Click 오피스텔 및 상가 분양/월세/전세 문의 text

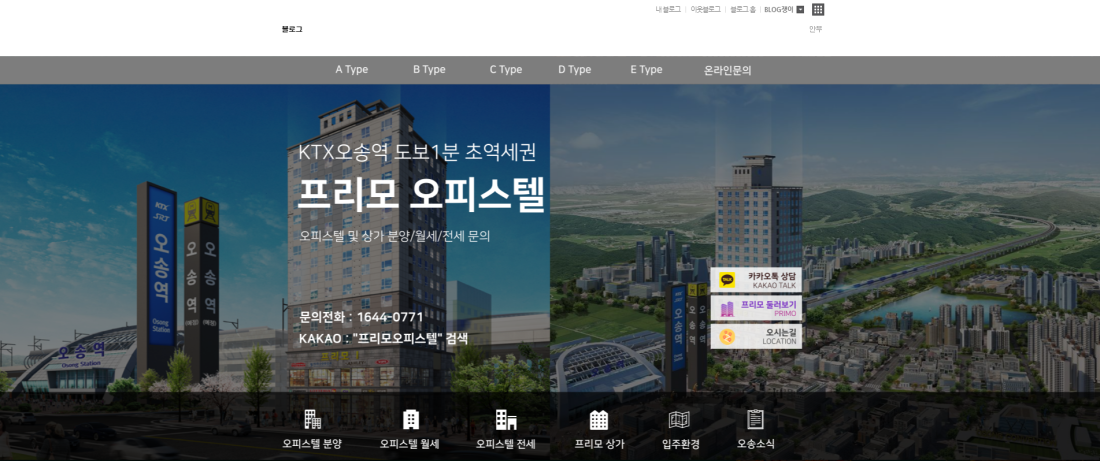click(394, 236)
